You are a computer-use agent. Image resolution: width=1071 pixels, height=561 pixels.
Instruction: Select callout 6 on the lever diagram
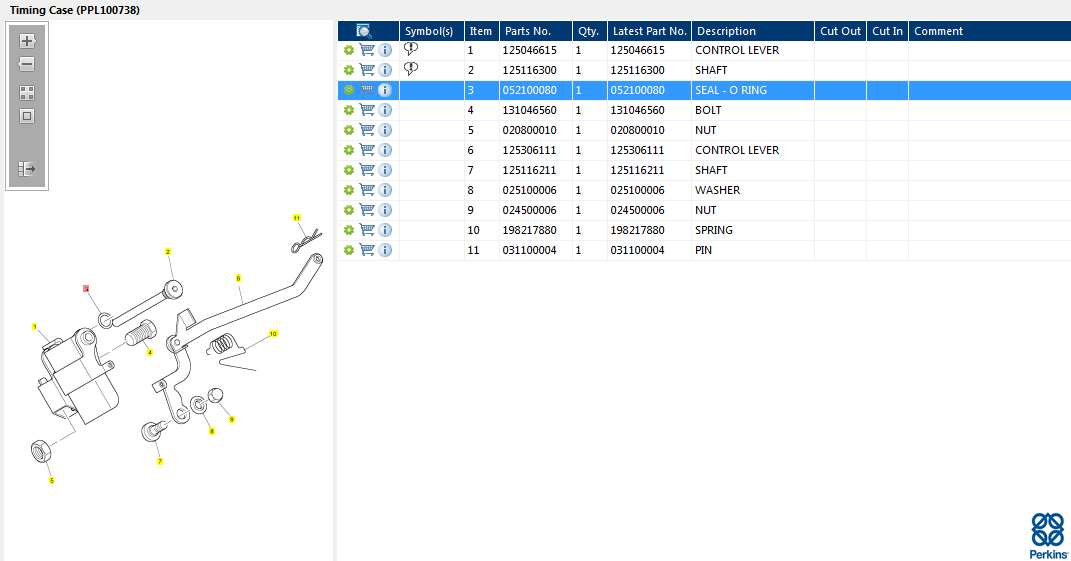[238, 278]
